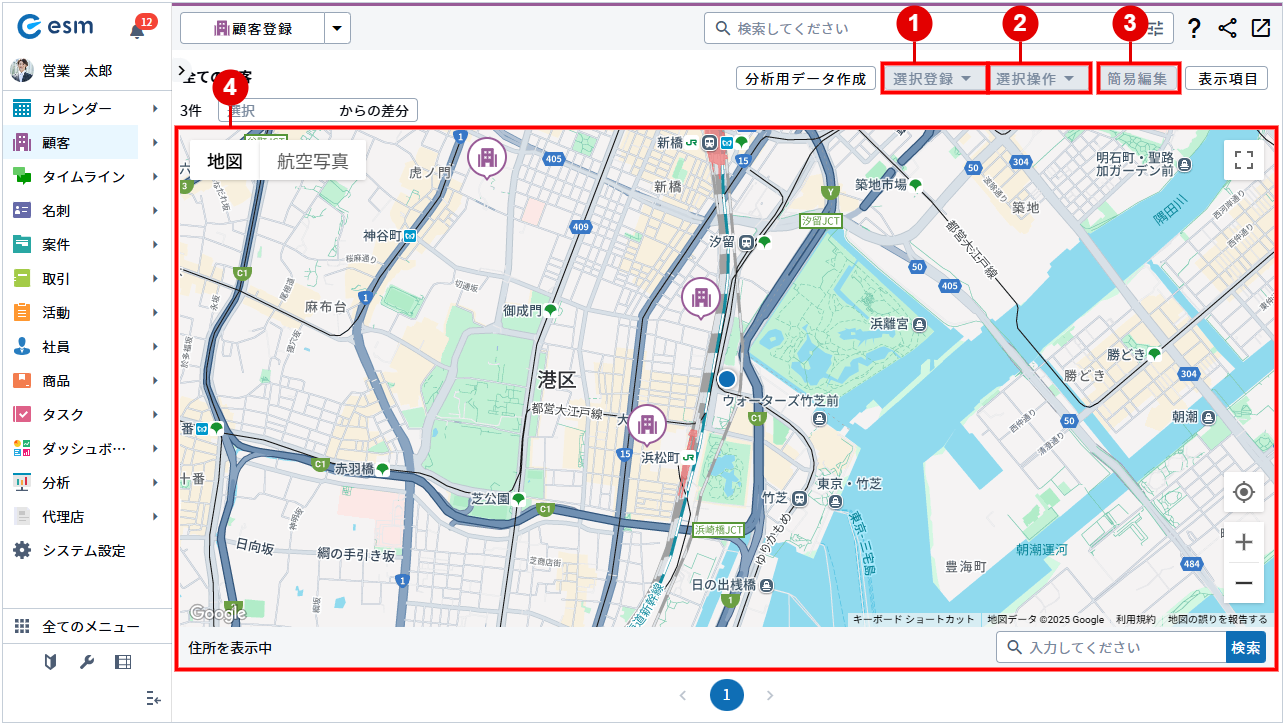Click the ダッシュボード icon in sidebar
The height and width of the screenshot is (724, 1284).
[x=22, y=449]
